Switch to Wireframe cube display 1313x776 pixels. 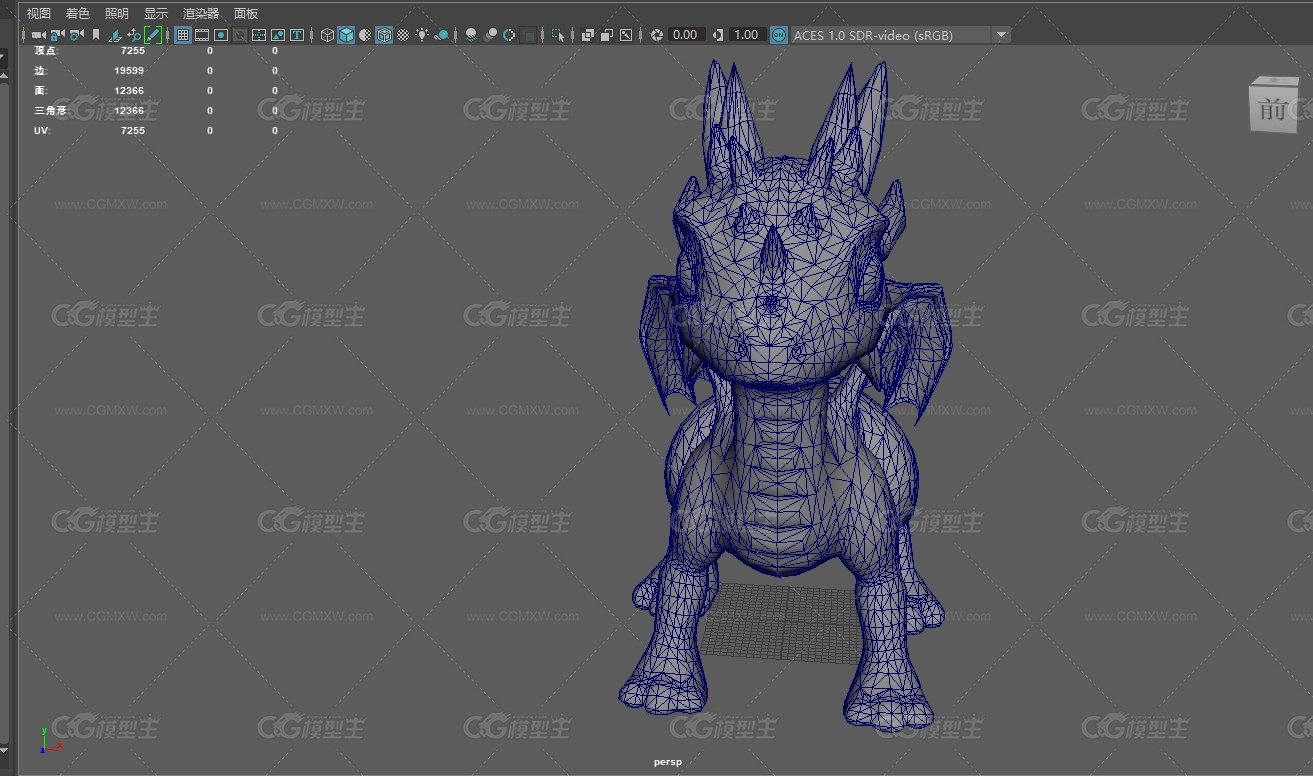(x=327, y=35)
